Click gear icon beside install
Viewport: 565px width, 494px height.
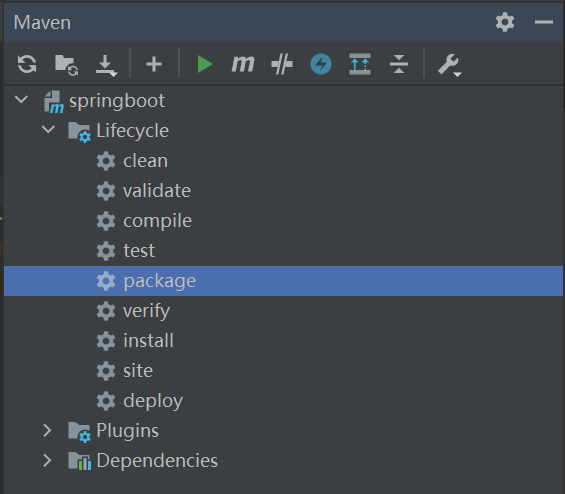click(106, 341)
